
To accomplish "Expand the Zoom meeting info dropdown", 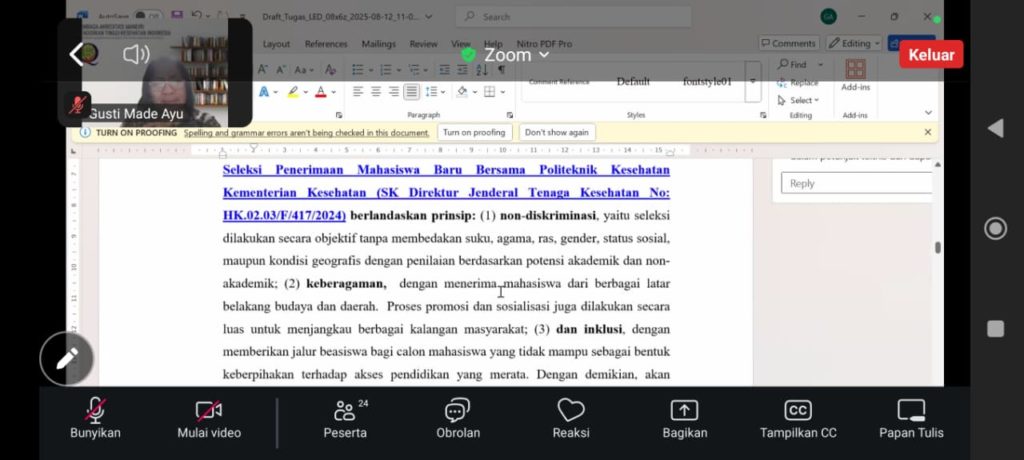I will [x=543, y=56].
